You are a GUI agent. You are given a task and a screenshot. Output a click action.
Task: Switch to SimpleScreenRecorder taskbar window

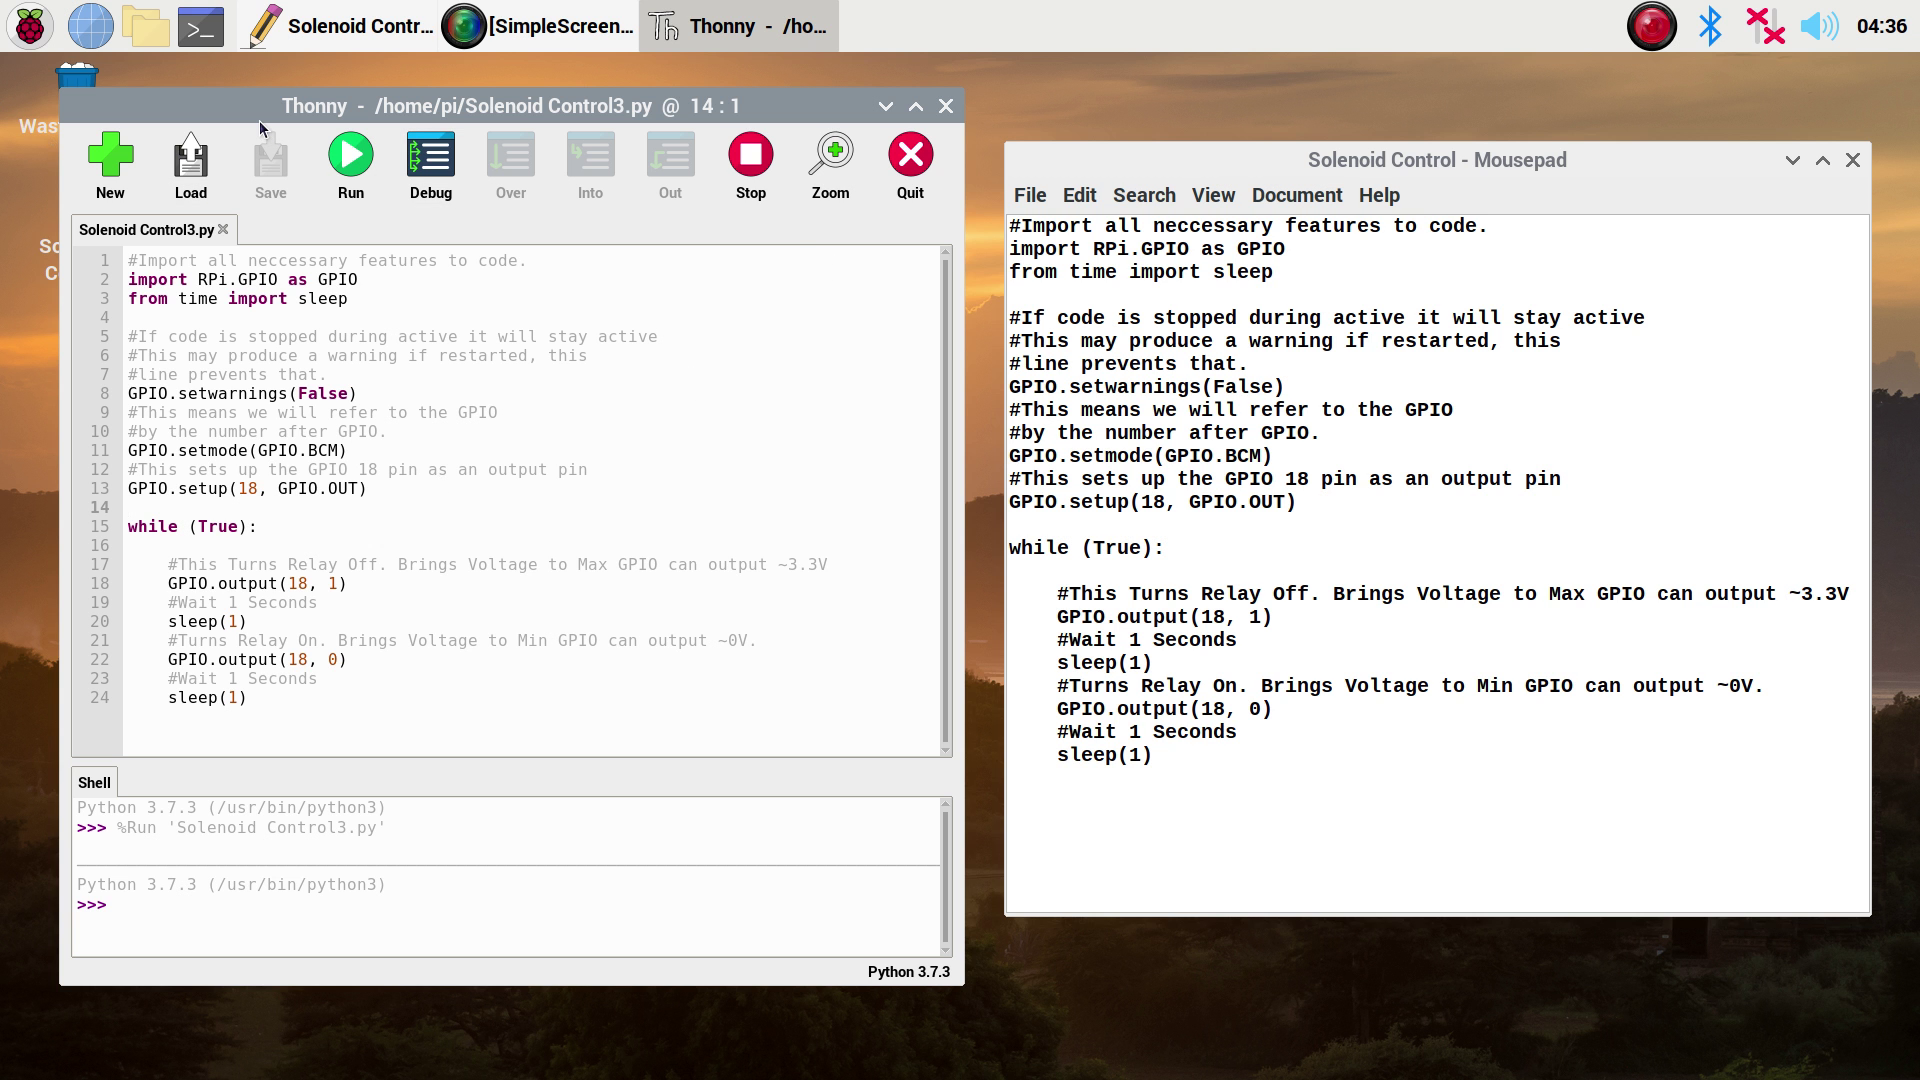(x=540, y=26)
